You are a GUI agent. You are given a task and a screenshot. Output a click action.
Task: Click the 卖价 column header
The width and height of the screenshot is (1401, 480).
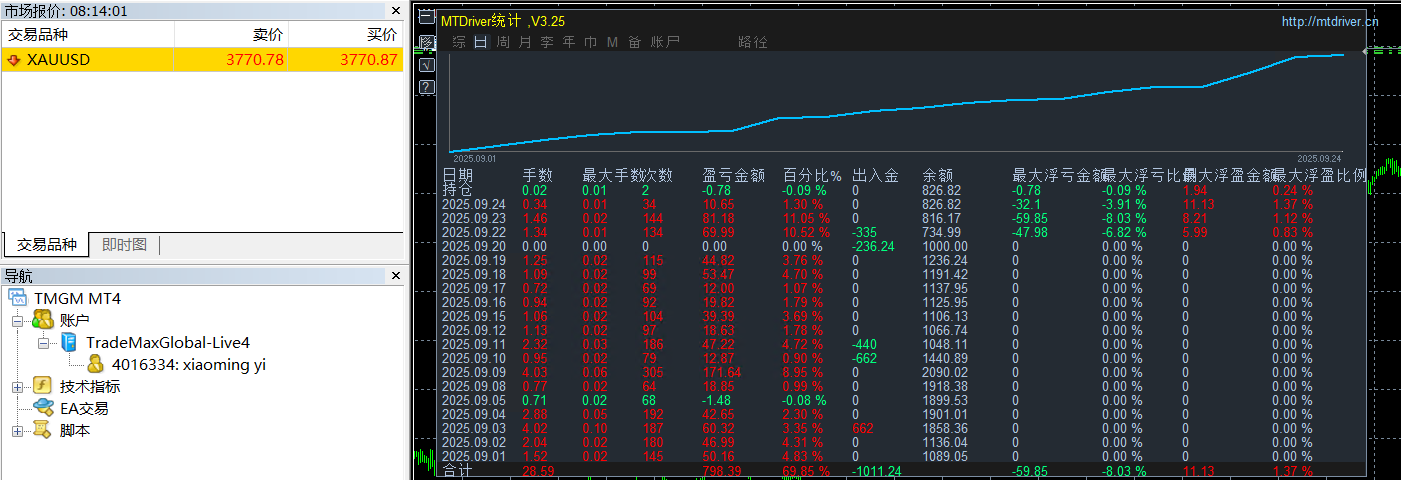pyautogui.click(x=268, y=34)
